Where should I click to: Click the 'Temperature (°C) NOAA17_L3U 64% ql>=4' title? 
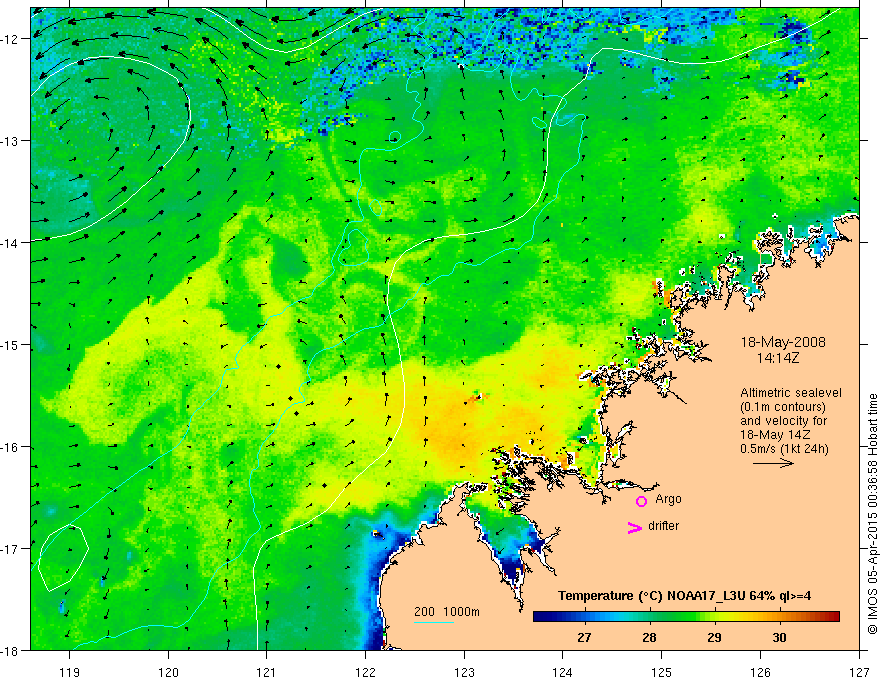pyautogui.click(x=684, y=596)
